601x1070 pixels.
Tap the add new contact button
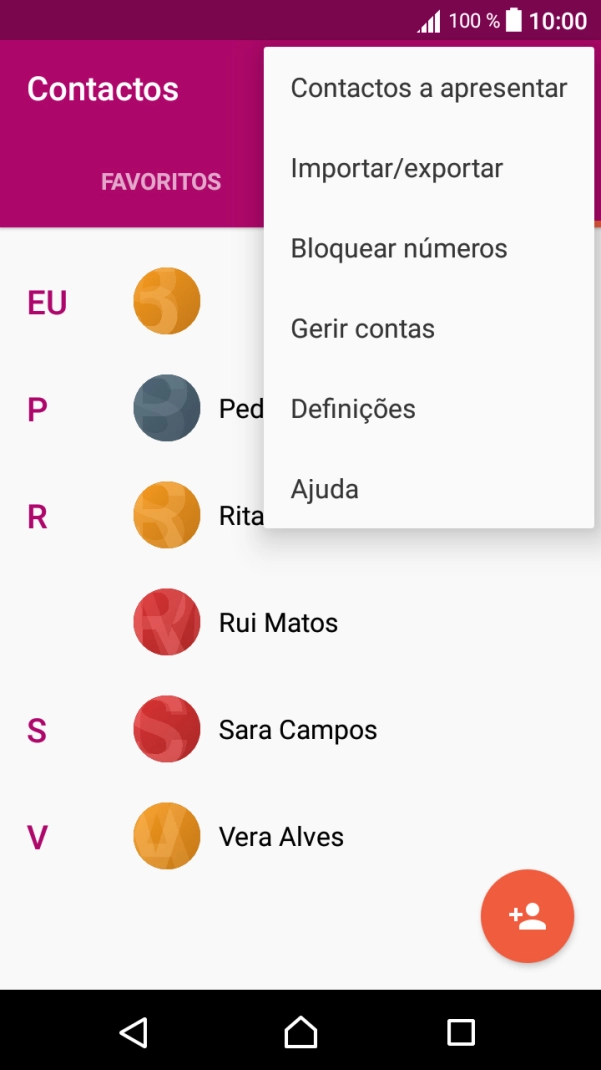tap(527, 916)
